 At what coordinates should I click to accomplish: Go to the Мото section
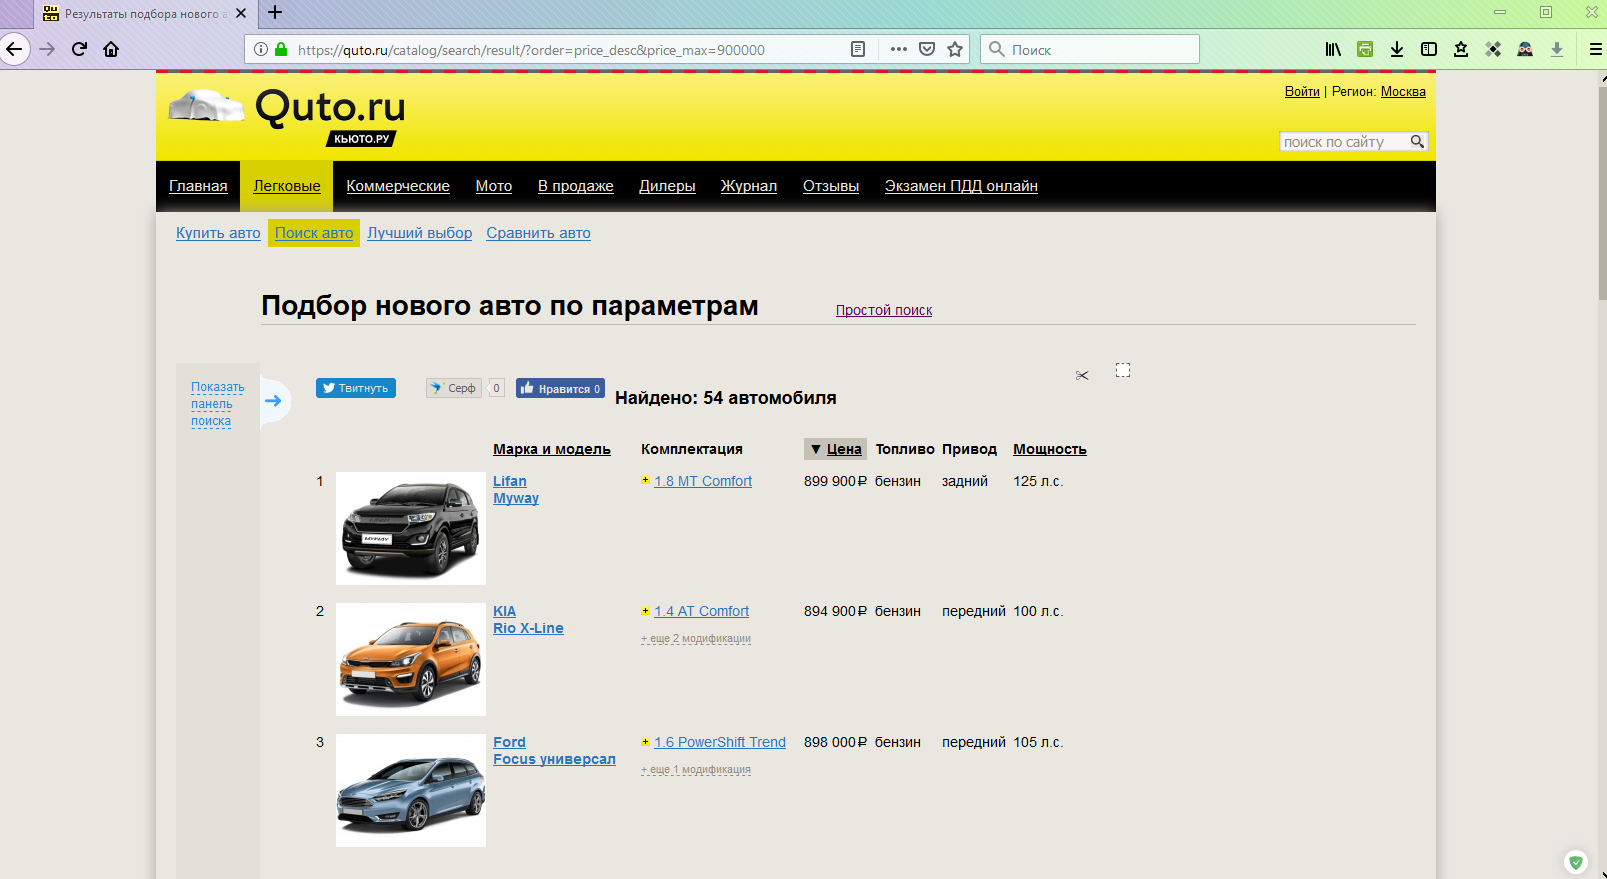494,186
